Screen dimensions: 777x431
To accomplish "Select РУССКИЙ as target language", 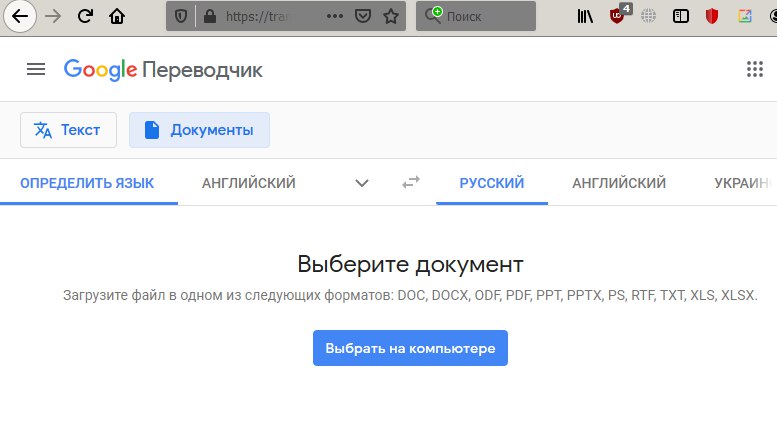I will pos(492,183).
